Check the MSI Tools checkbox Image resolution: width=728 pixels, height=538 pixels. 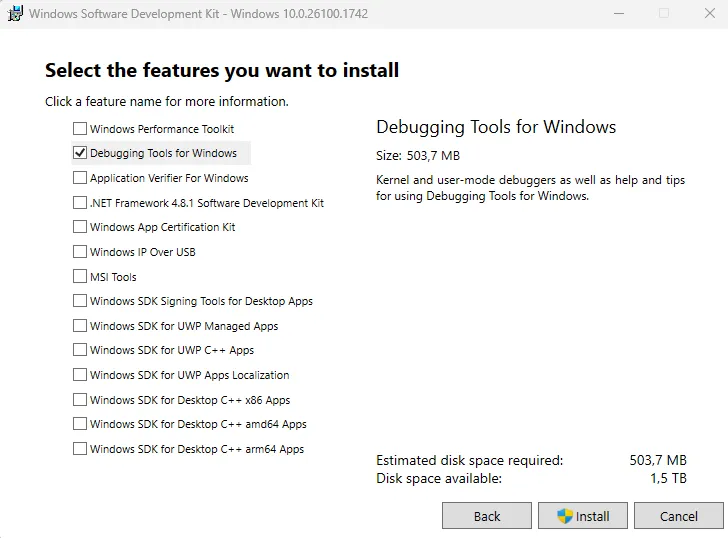tap(80, 277)
